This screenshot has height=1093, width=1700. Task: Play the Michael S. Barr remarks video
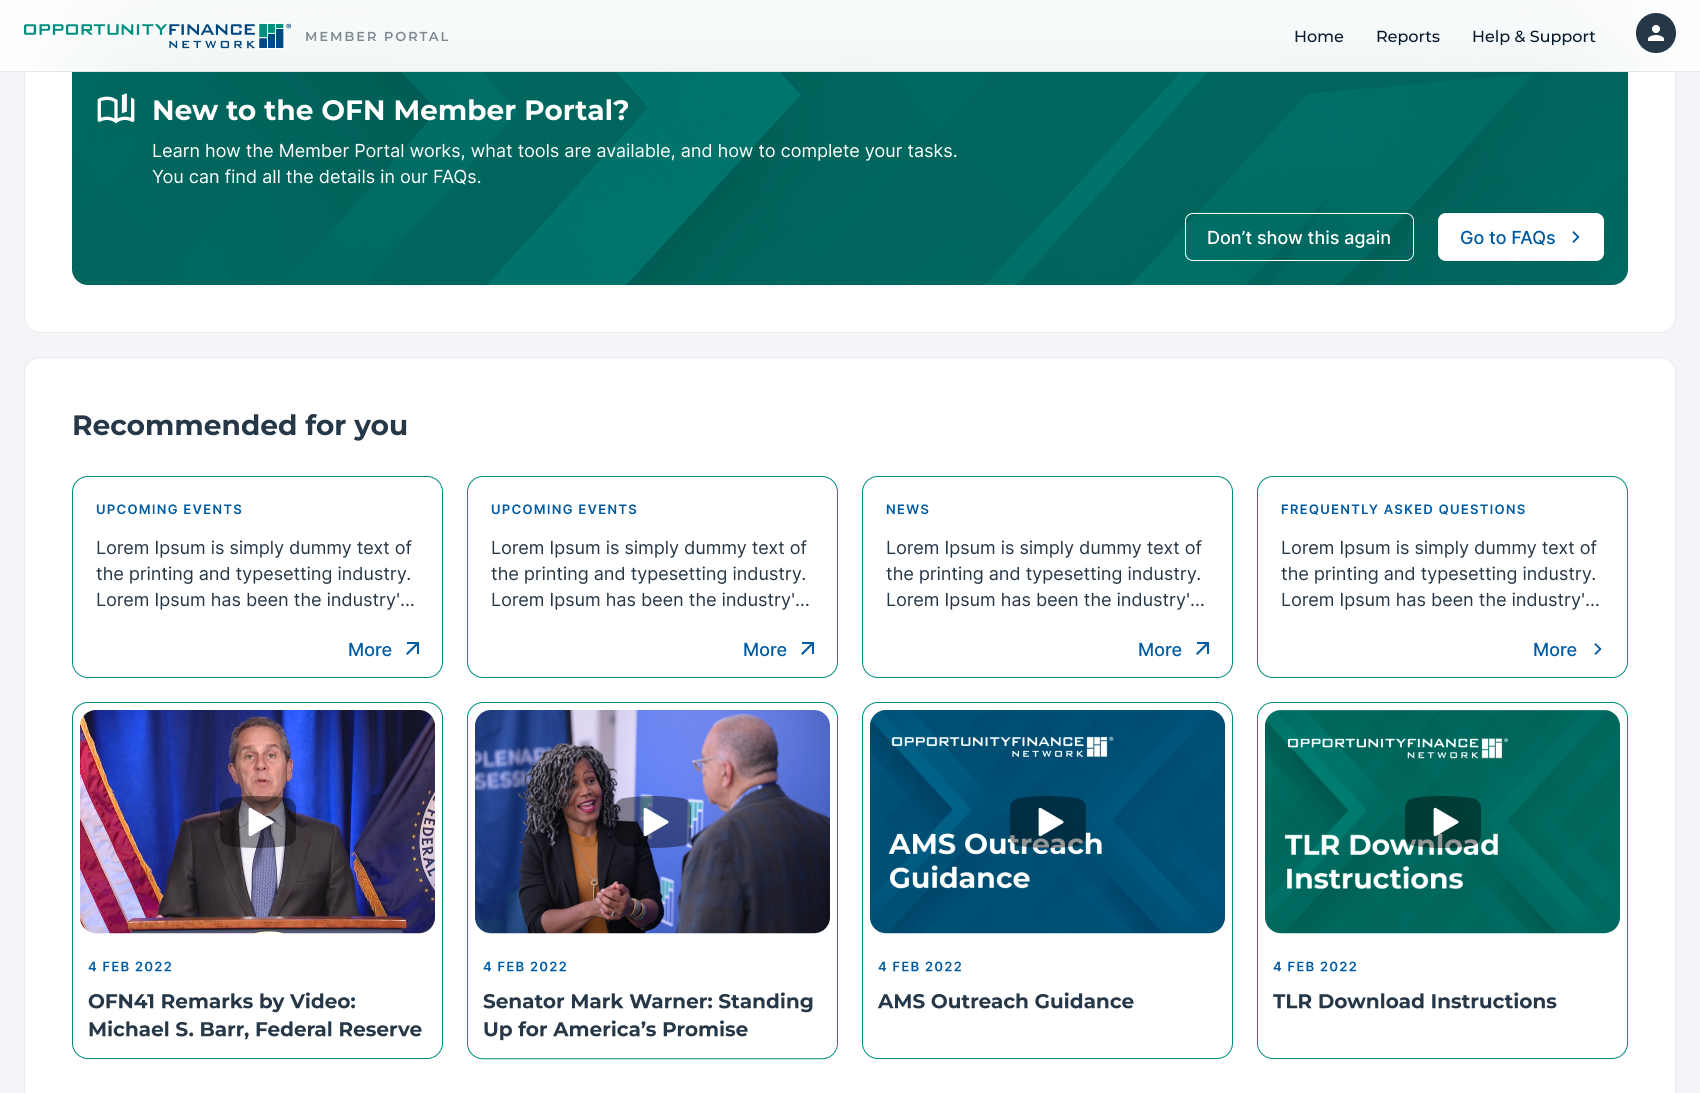tap(258, 822)
